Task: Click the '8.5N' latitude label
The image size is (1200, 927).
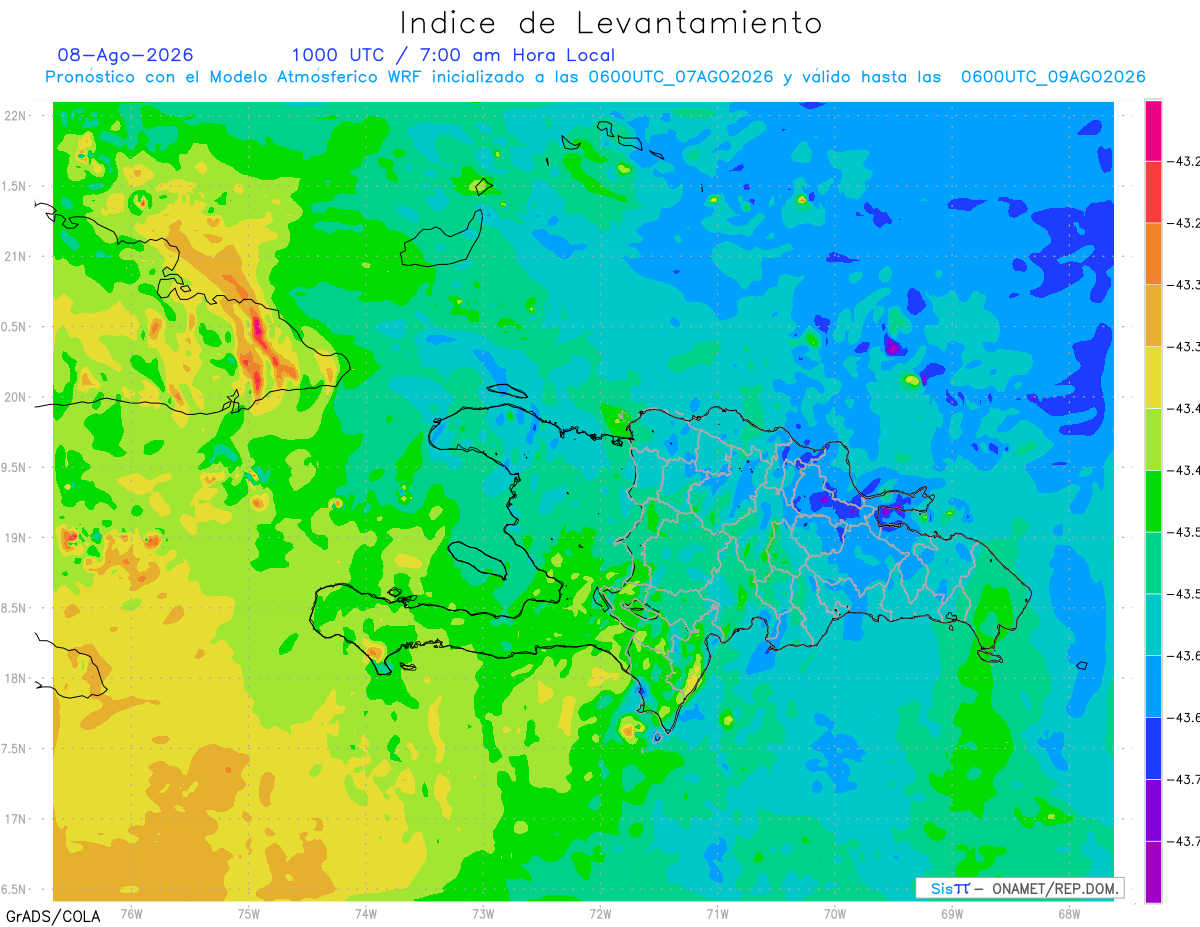Action: [x=15, y=608]
